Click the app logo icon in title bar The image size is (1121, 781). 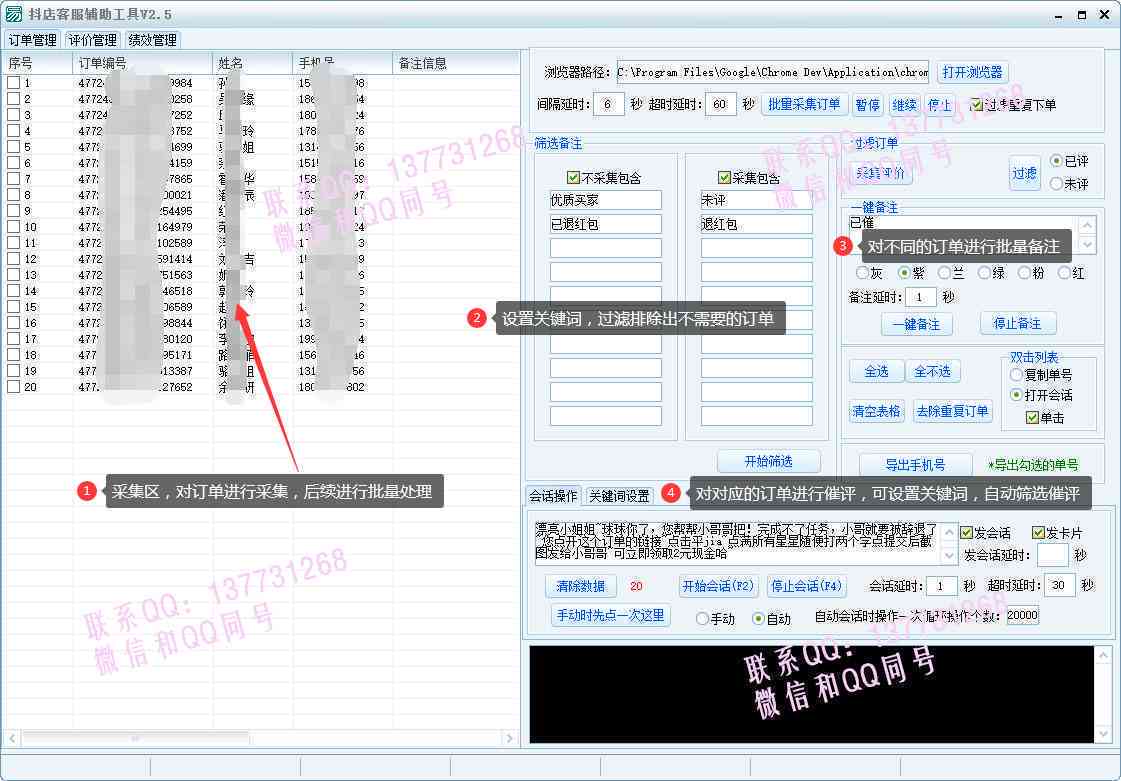tap(14, 14)
